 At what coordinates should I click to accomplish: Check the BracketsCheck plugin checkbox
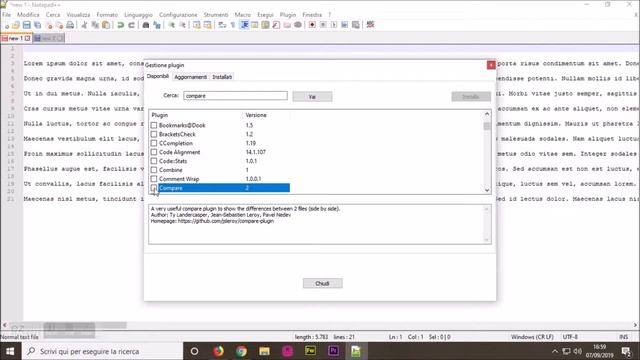pos(154,134)
